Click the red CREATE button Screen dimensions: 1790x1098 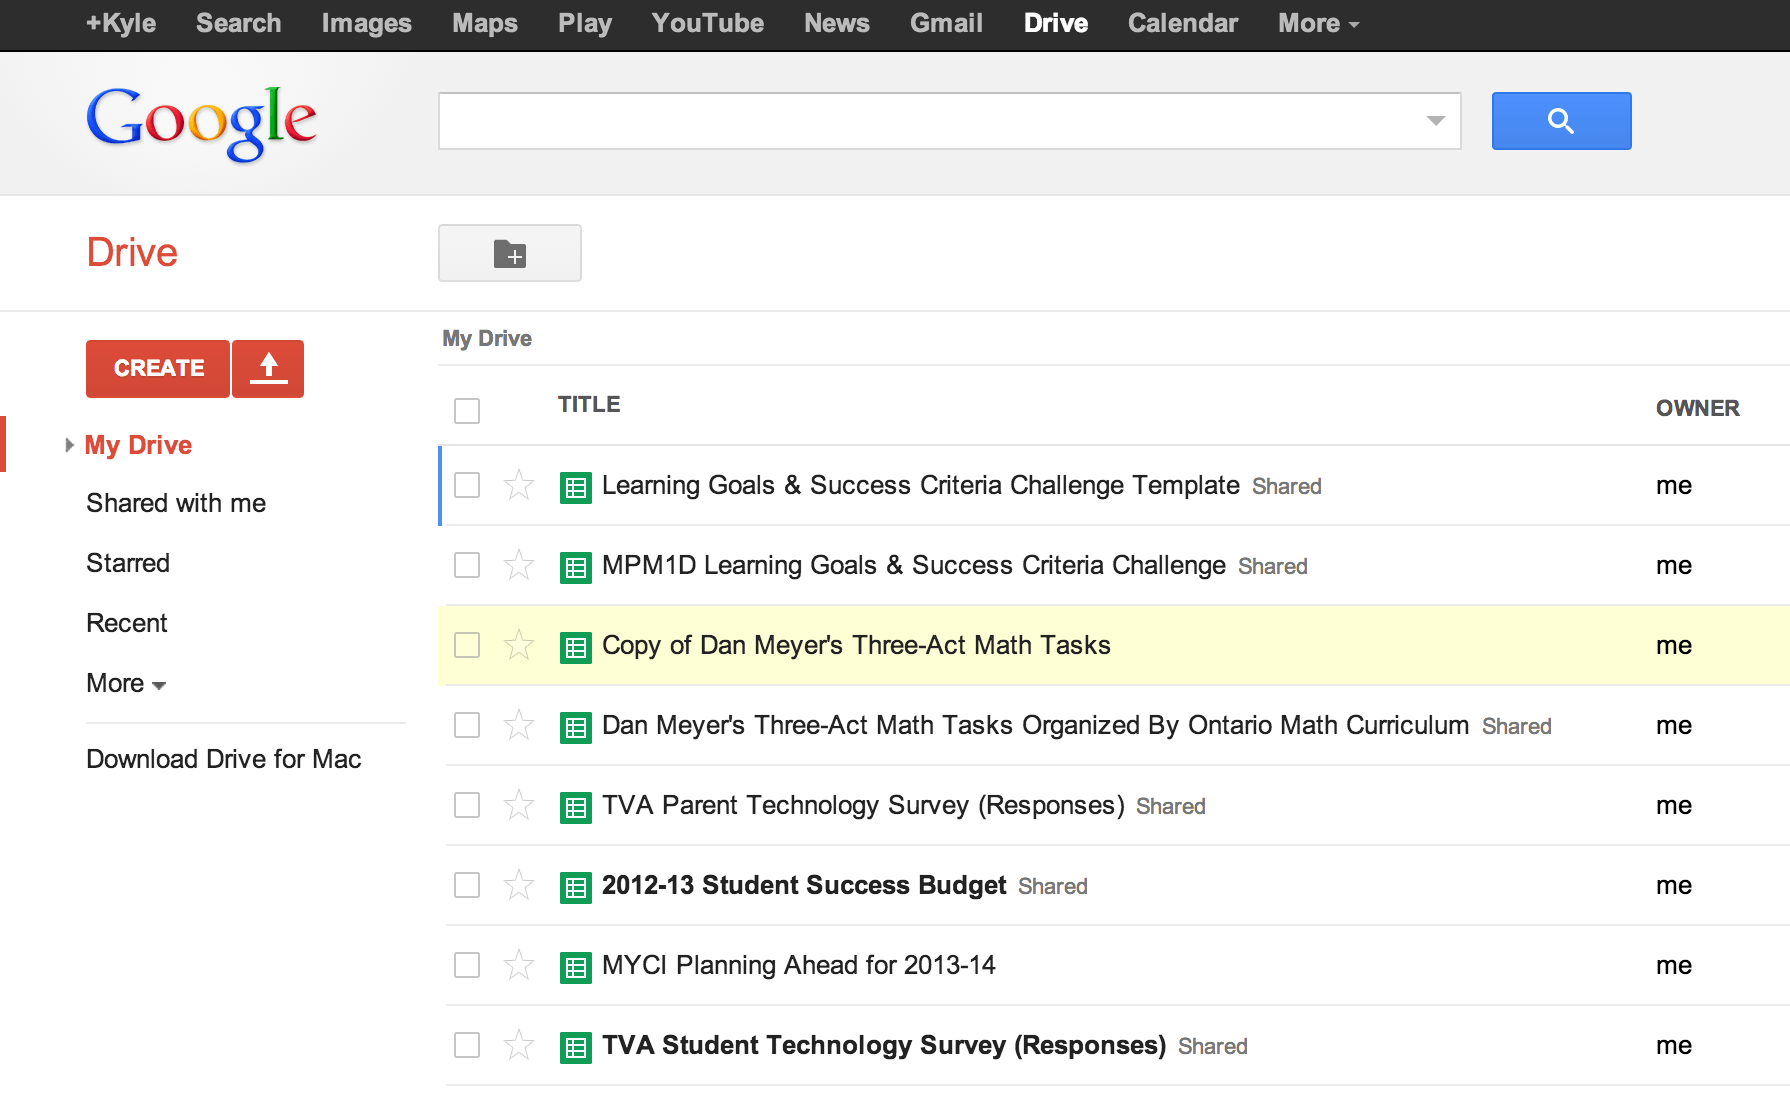[x=158, y=368]
